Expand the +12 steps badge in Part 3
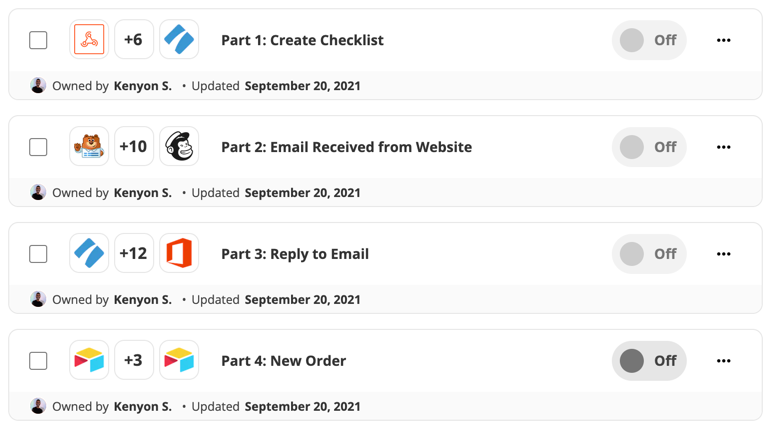 pos(134,254)
